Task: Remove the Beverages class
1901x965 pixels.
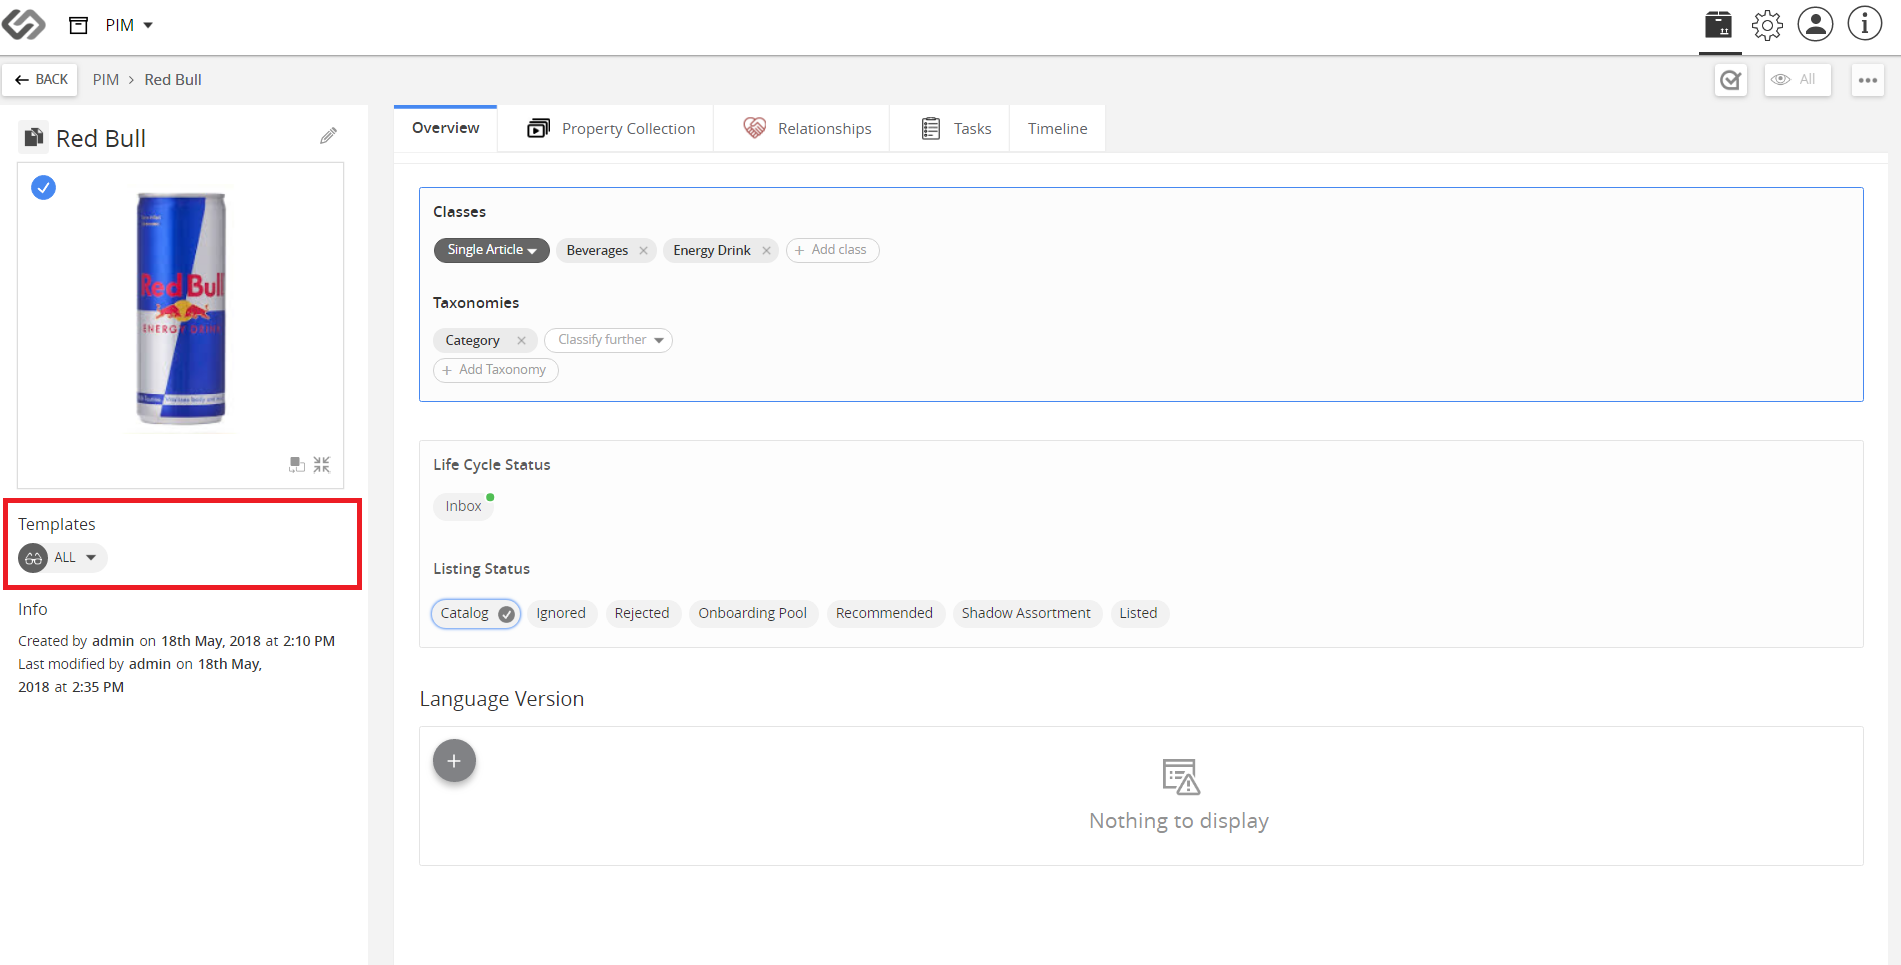Action: (x=644, y=251)
